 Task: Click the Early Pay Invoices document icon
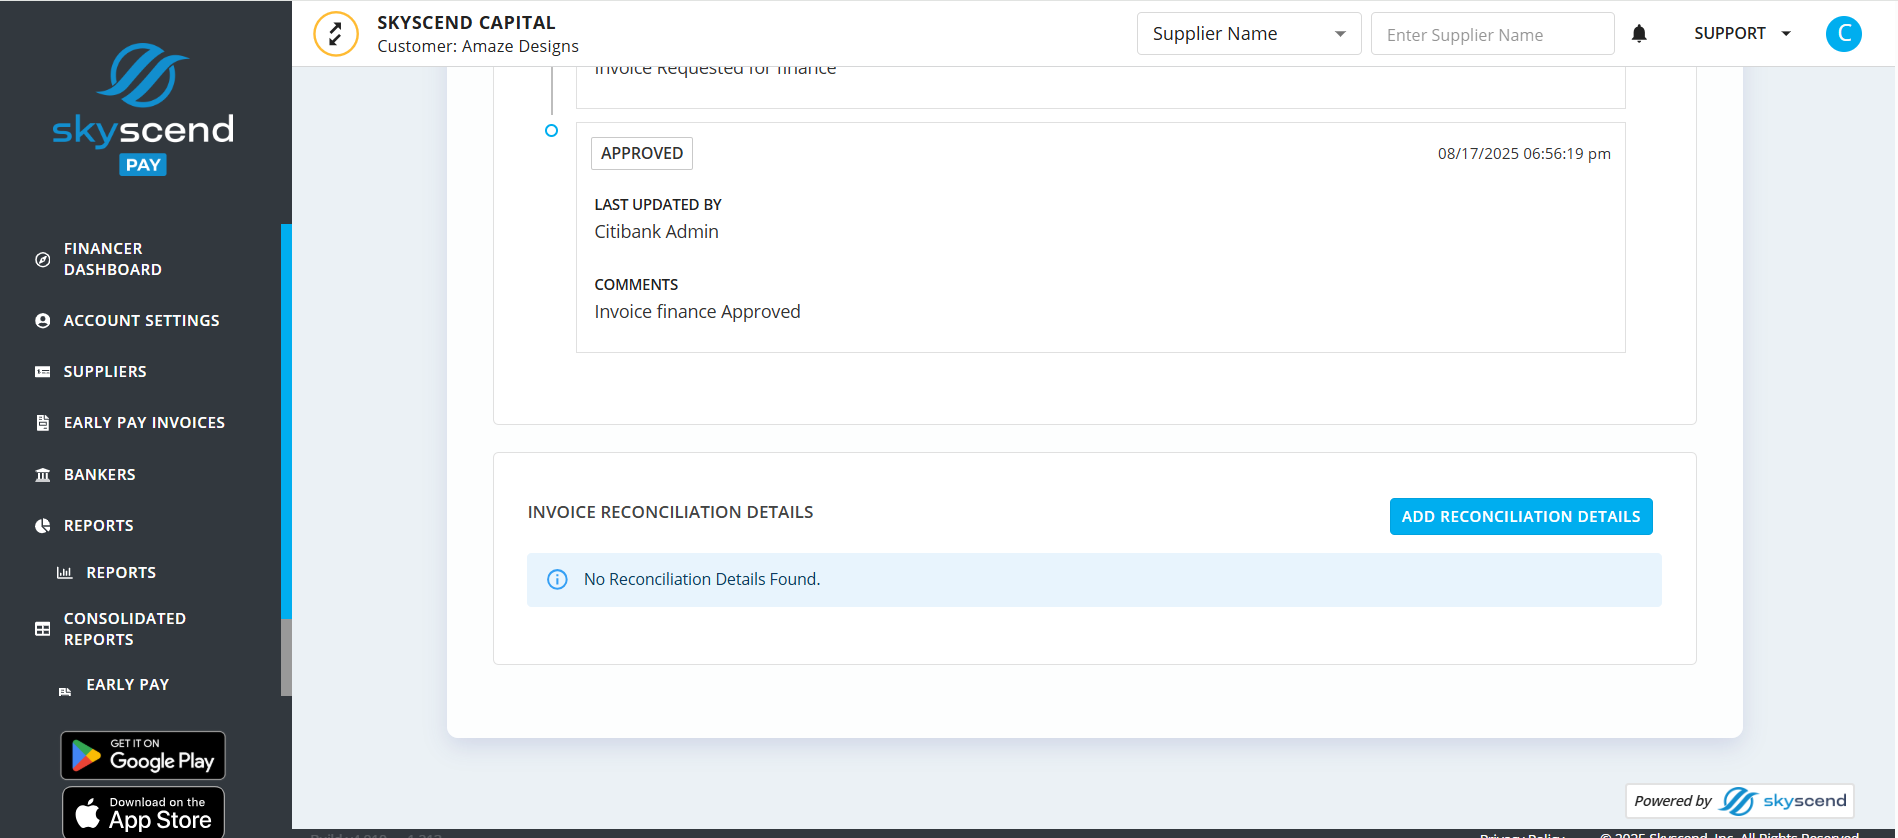(x=42, y=423)
